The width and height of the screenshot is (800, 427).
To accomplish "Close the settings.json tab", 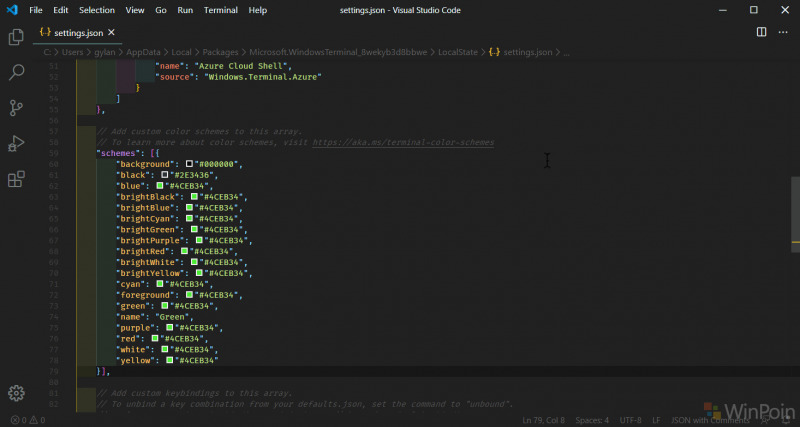I will (x=111, y=33).
